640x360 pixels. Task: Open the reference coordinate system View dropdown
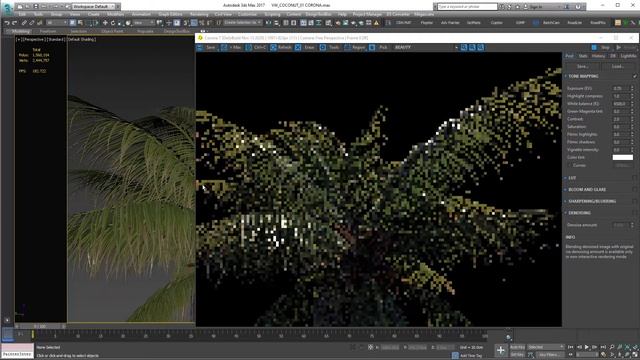(x=144, y=23)
